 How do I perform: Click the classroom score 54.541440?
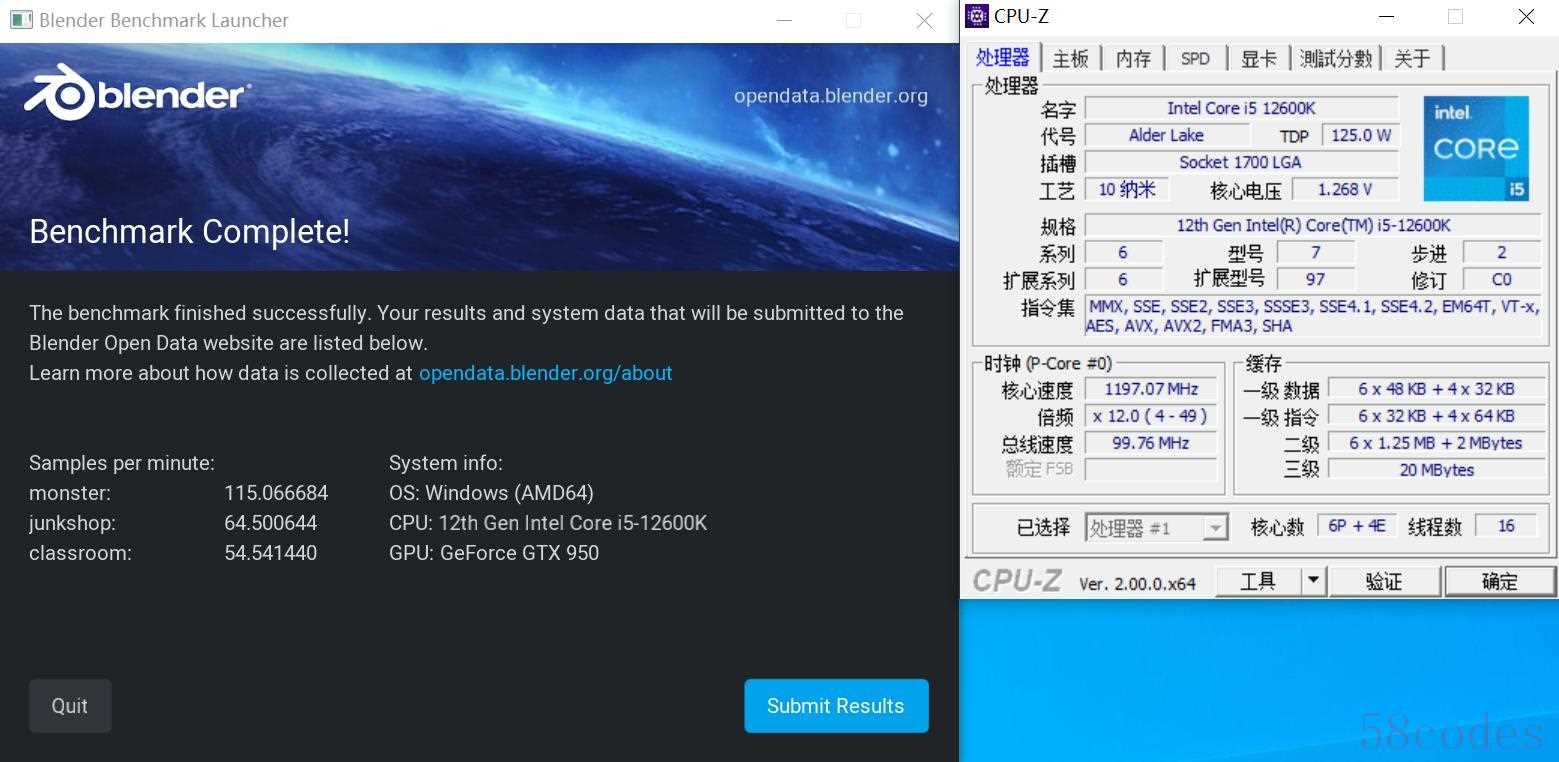click(271, 553)
